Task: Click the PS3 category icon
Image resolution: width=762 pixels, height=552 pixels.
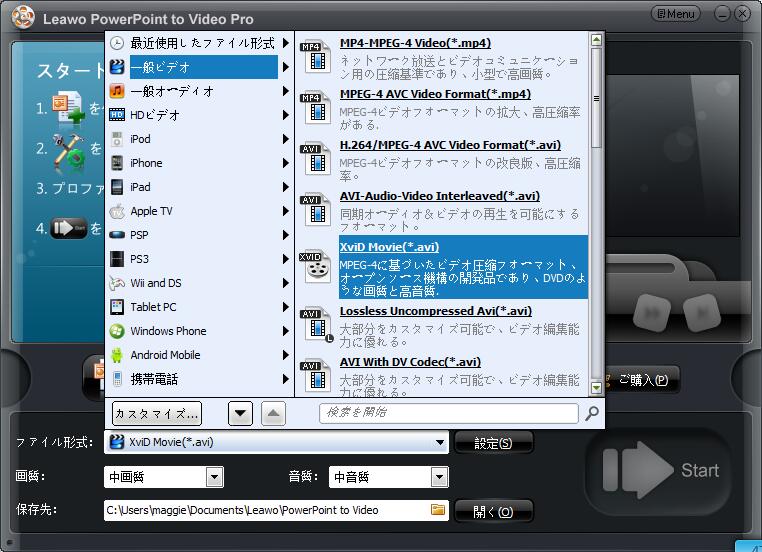Action: (x=117, y=259)
